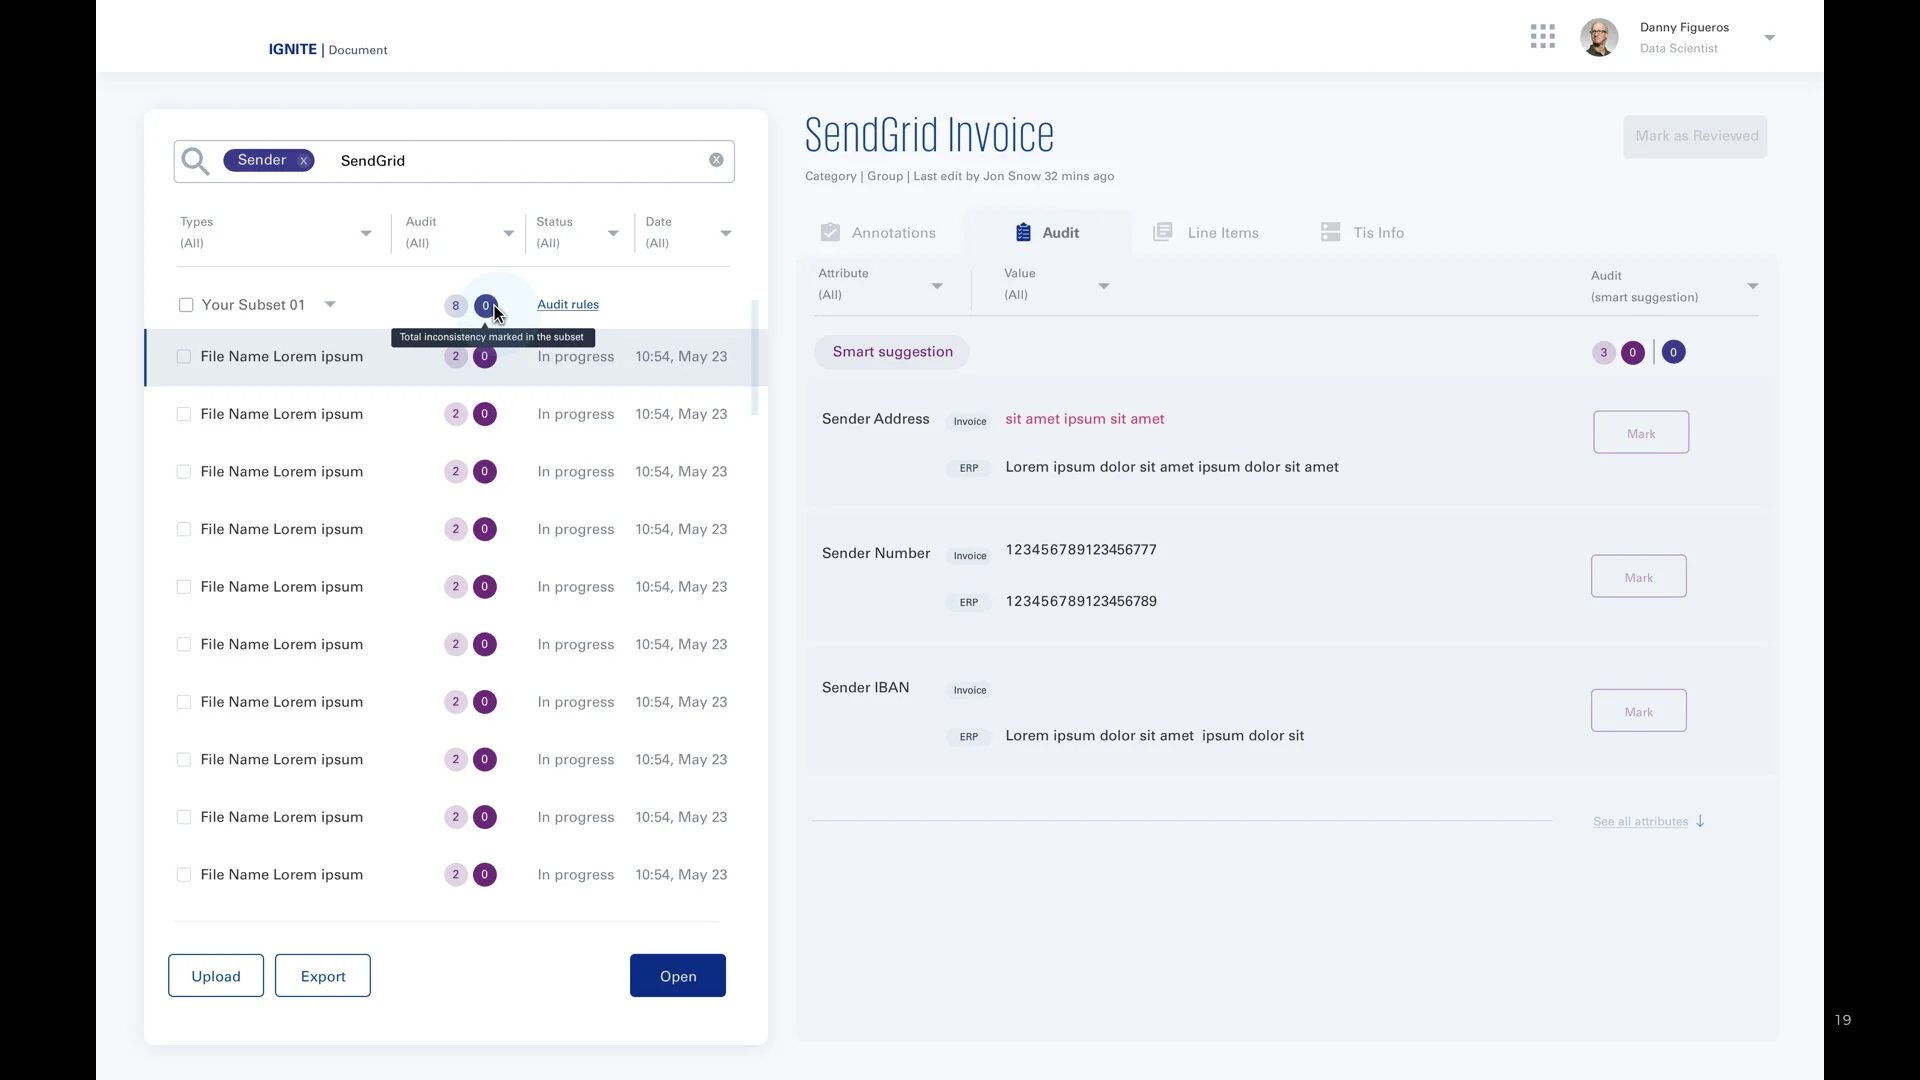Viewport: 1920px width, 1080px height.
Task: Open the apps grid icon
Action: point(1542,37)
